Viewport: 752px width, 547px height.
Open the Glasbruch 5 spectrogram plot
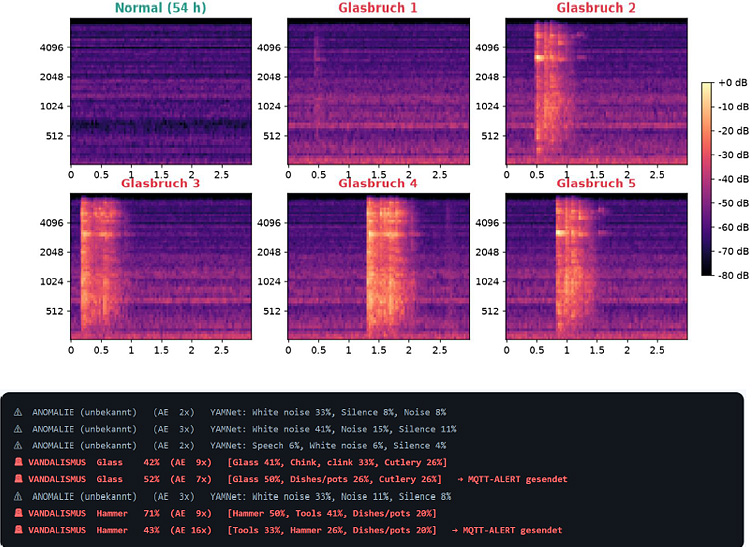597,267
